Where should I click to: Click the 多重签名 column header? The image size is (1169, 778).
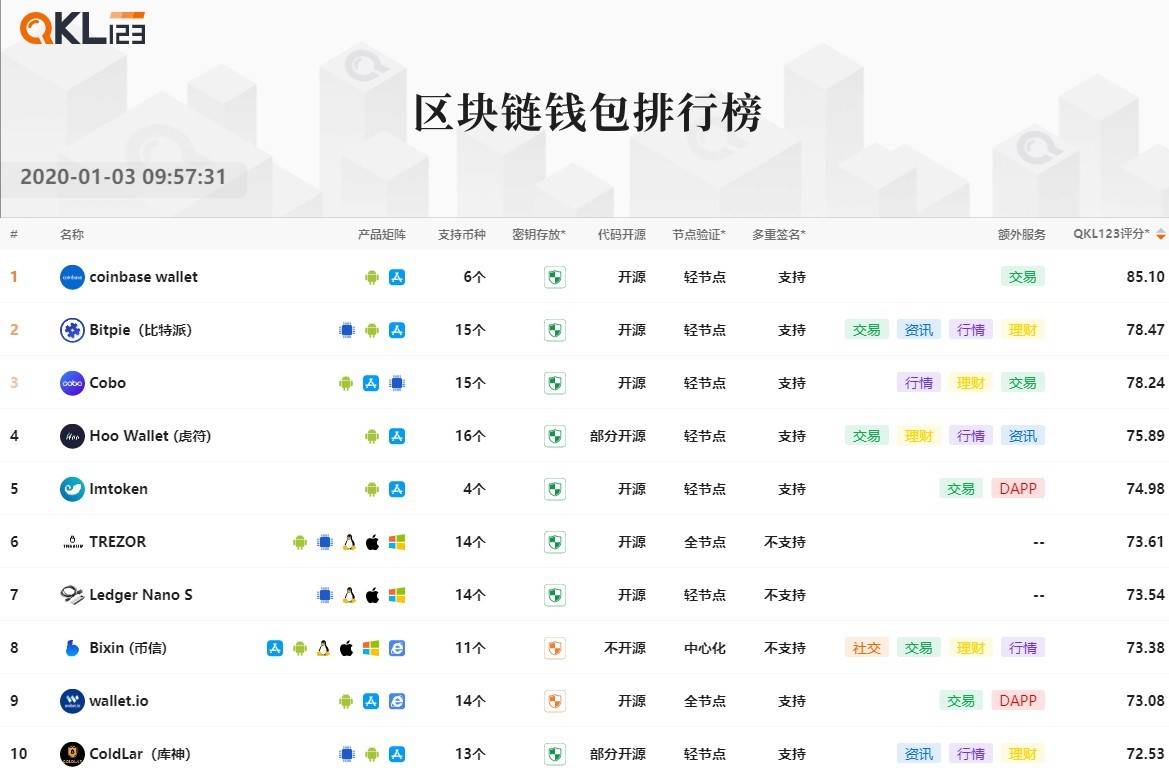click(x=778, y=234)
